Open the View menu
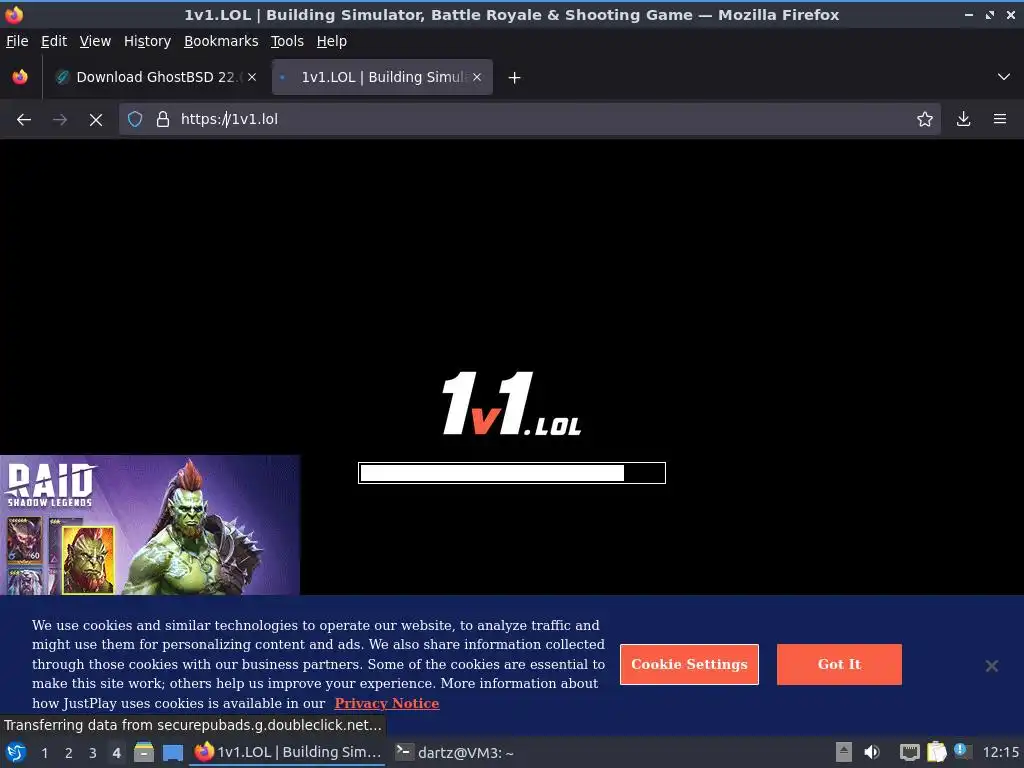Viewport: 1024px width, 768px height. pos(95,41)
